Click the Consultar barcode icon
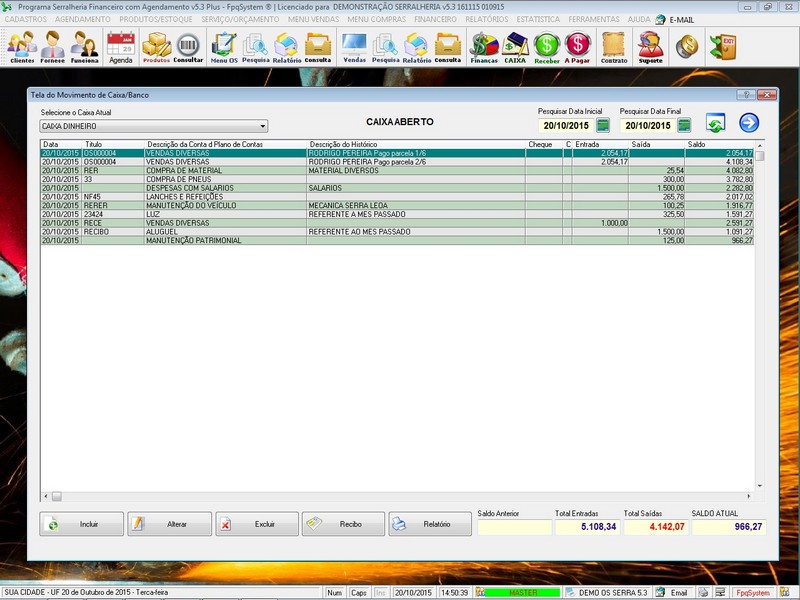The image size is (800, 600). tap(188, 47)
